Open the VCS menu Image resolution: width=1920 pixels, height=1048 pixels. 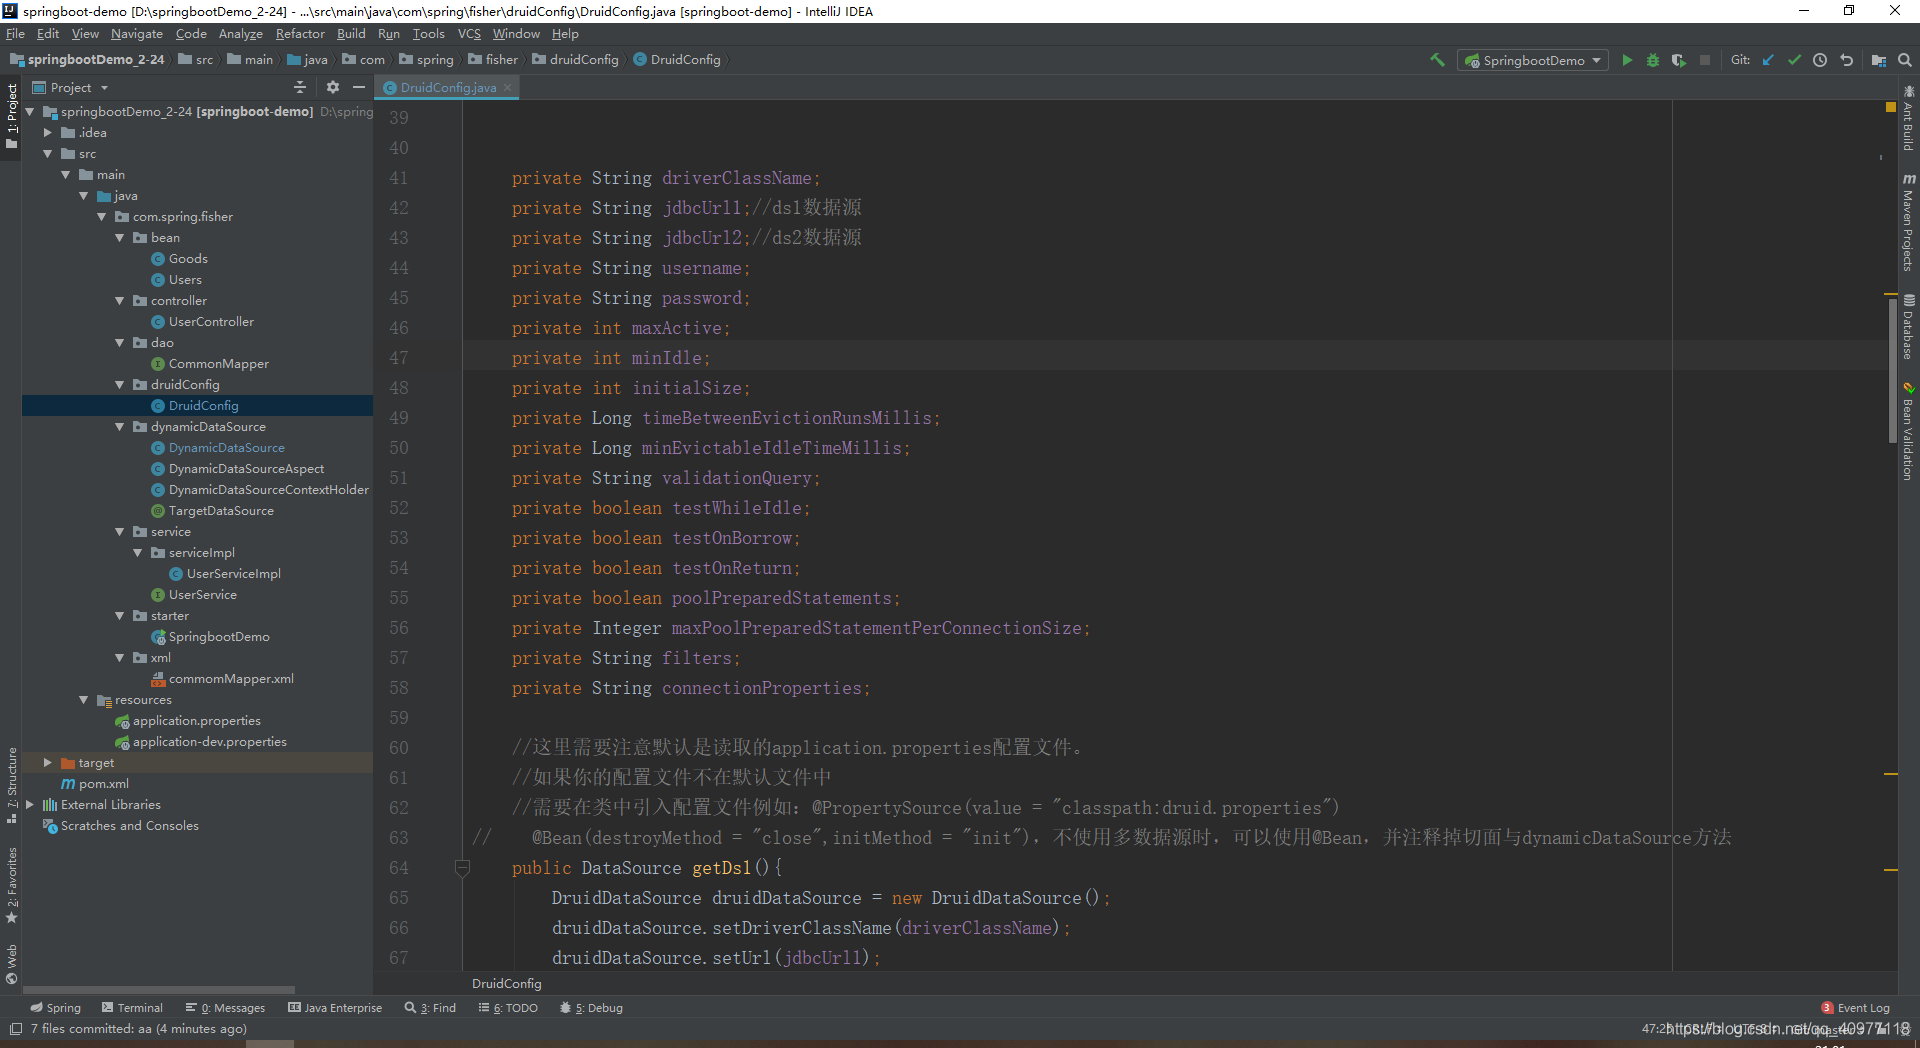coord(469,33)
